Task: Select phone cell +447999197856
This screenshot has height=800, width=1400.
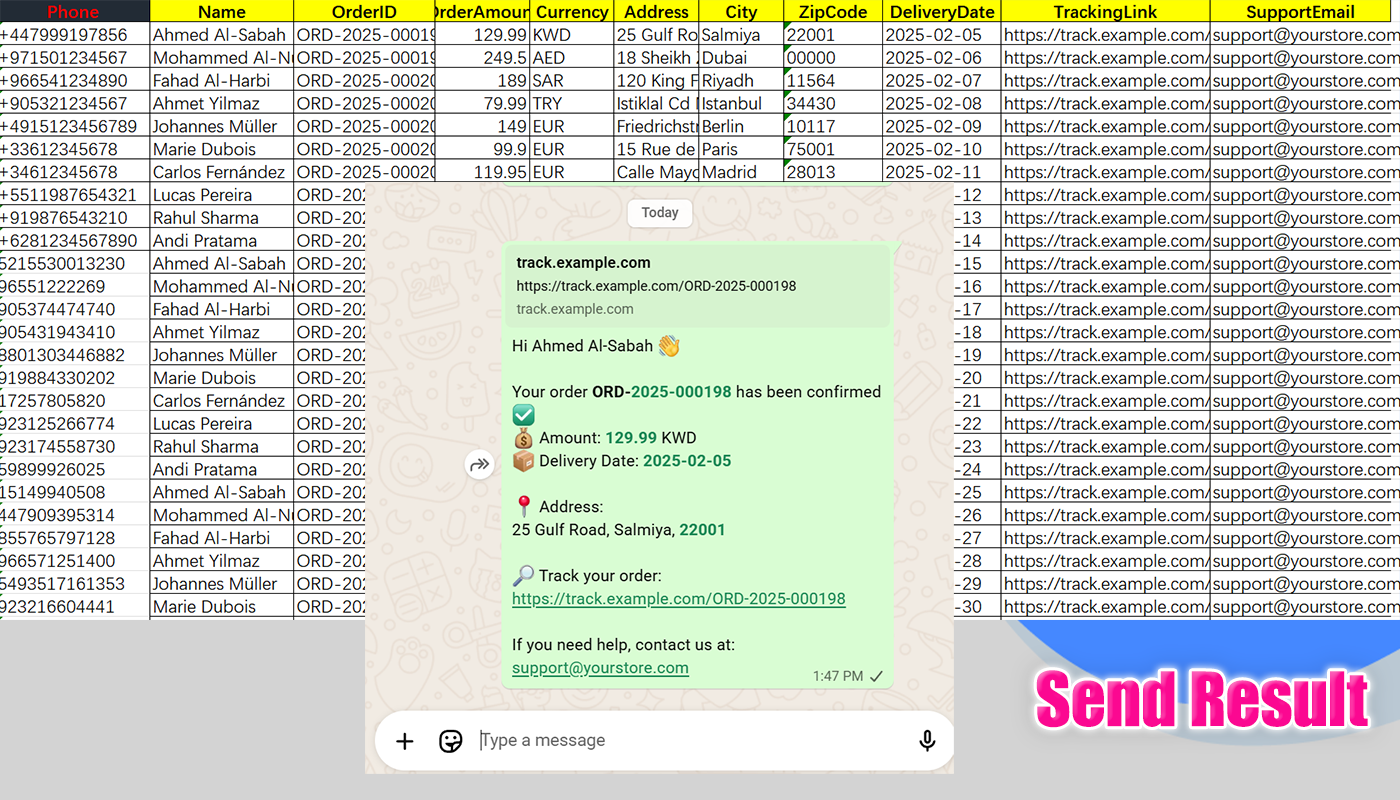Action: [74, 35]
